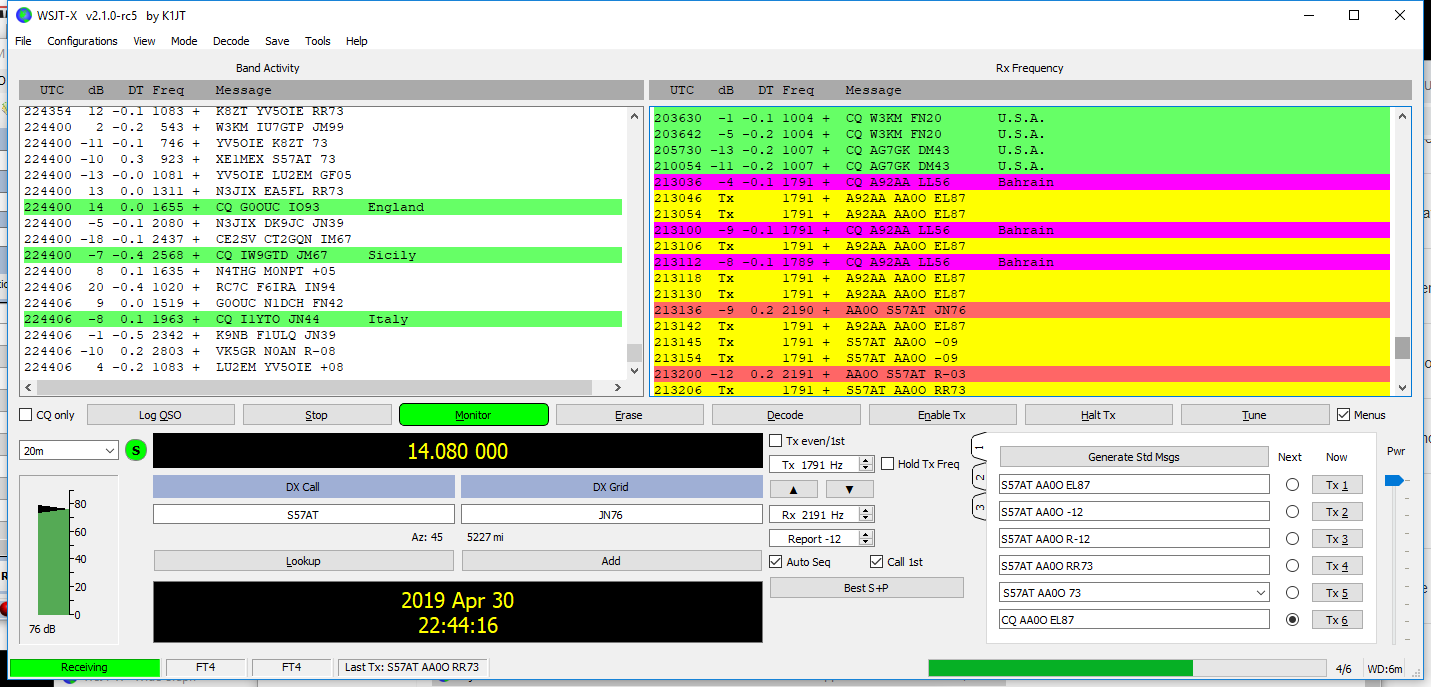Screen dimensions: 1431x687
Task: Click the Tune button
Action: click(x=1254, y=415)
